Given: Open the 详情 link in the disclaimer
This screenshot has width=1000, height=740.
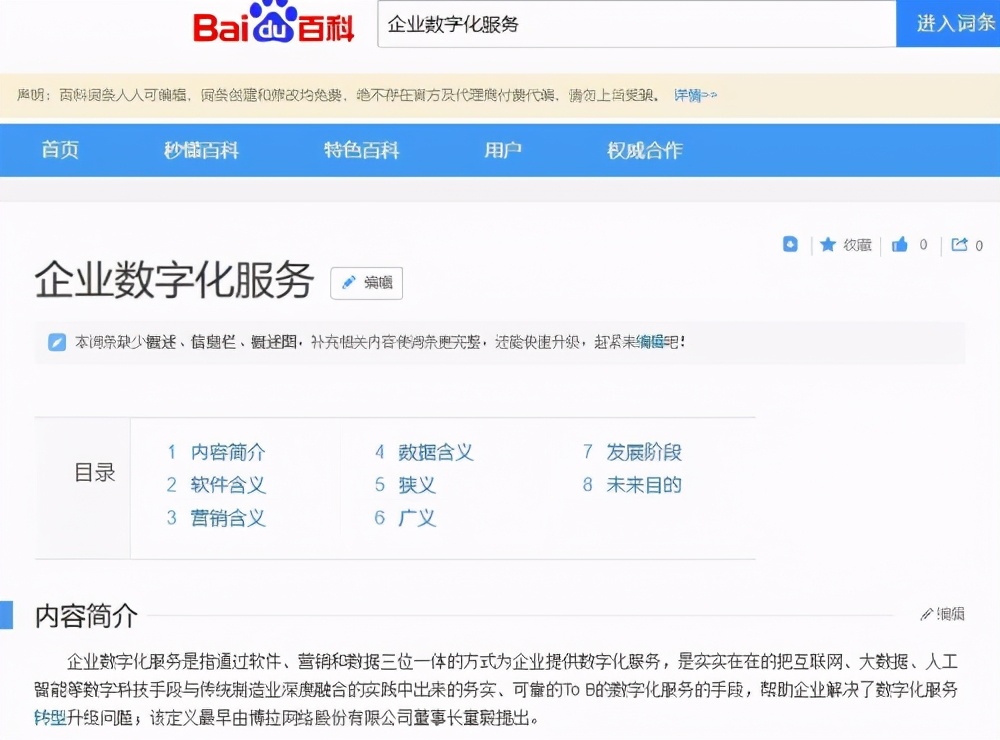Looking at the screenshot, I should pyautogui.click(x=685, y=93).
